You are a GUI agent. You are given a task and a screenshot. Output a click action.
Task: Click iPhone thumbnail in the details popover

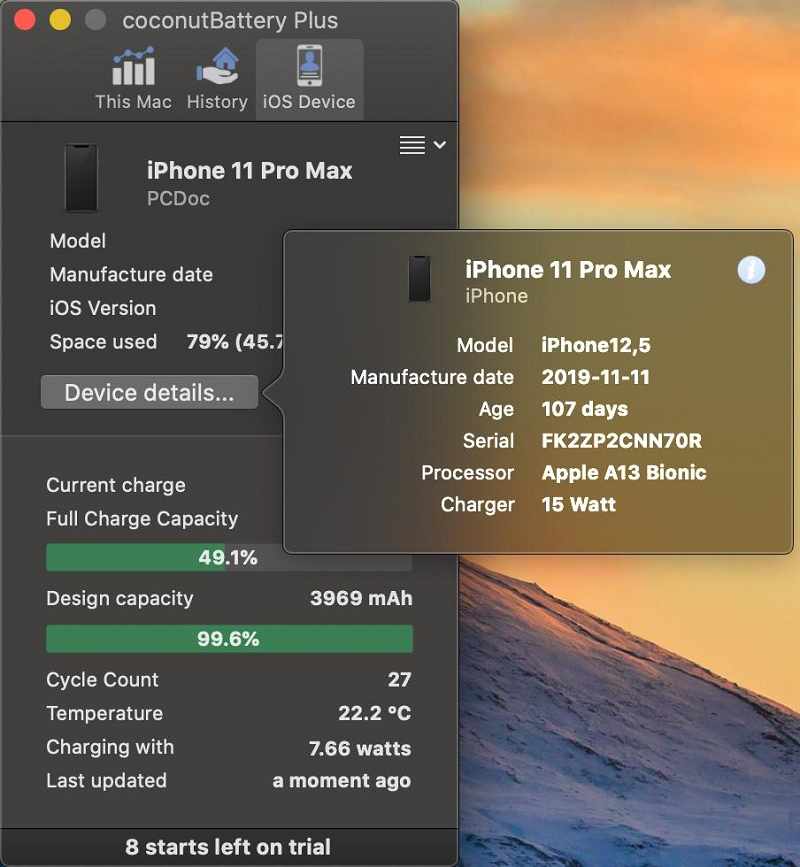pyautogui.click(x=419, y=278)
